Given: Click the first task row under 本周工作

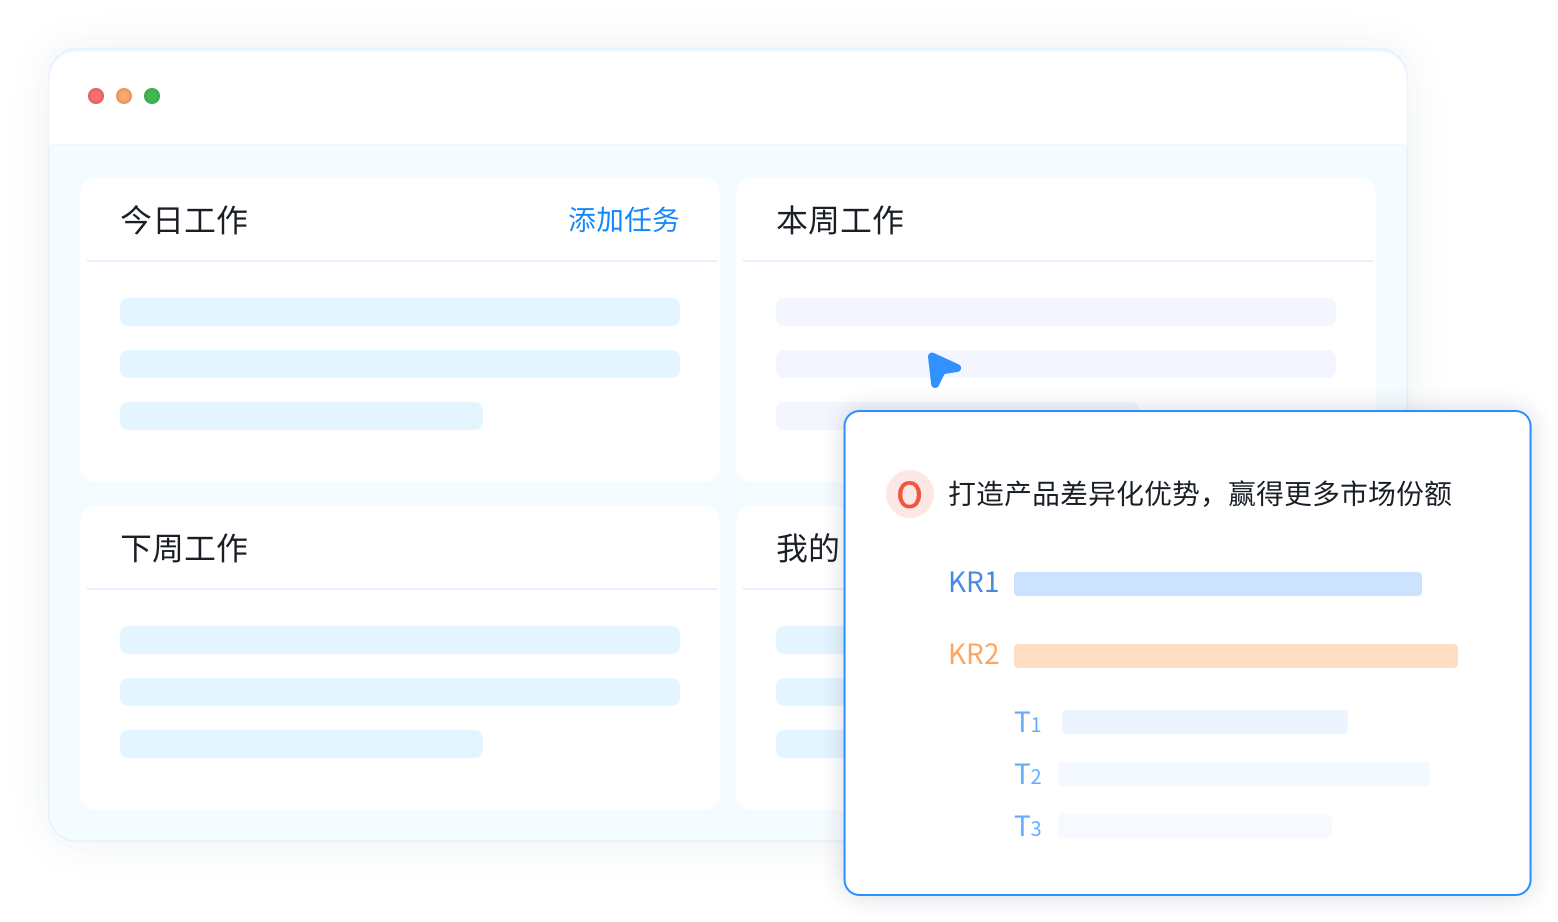Looking at the screenshot, I should tap(1055, 312).
